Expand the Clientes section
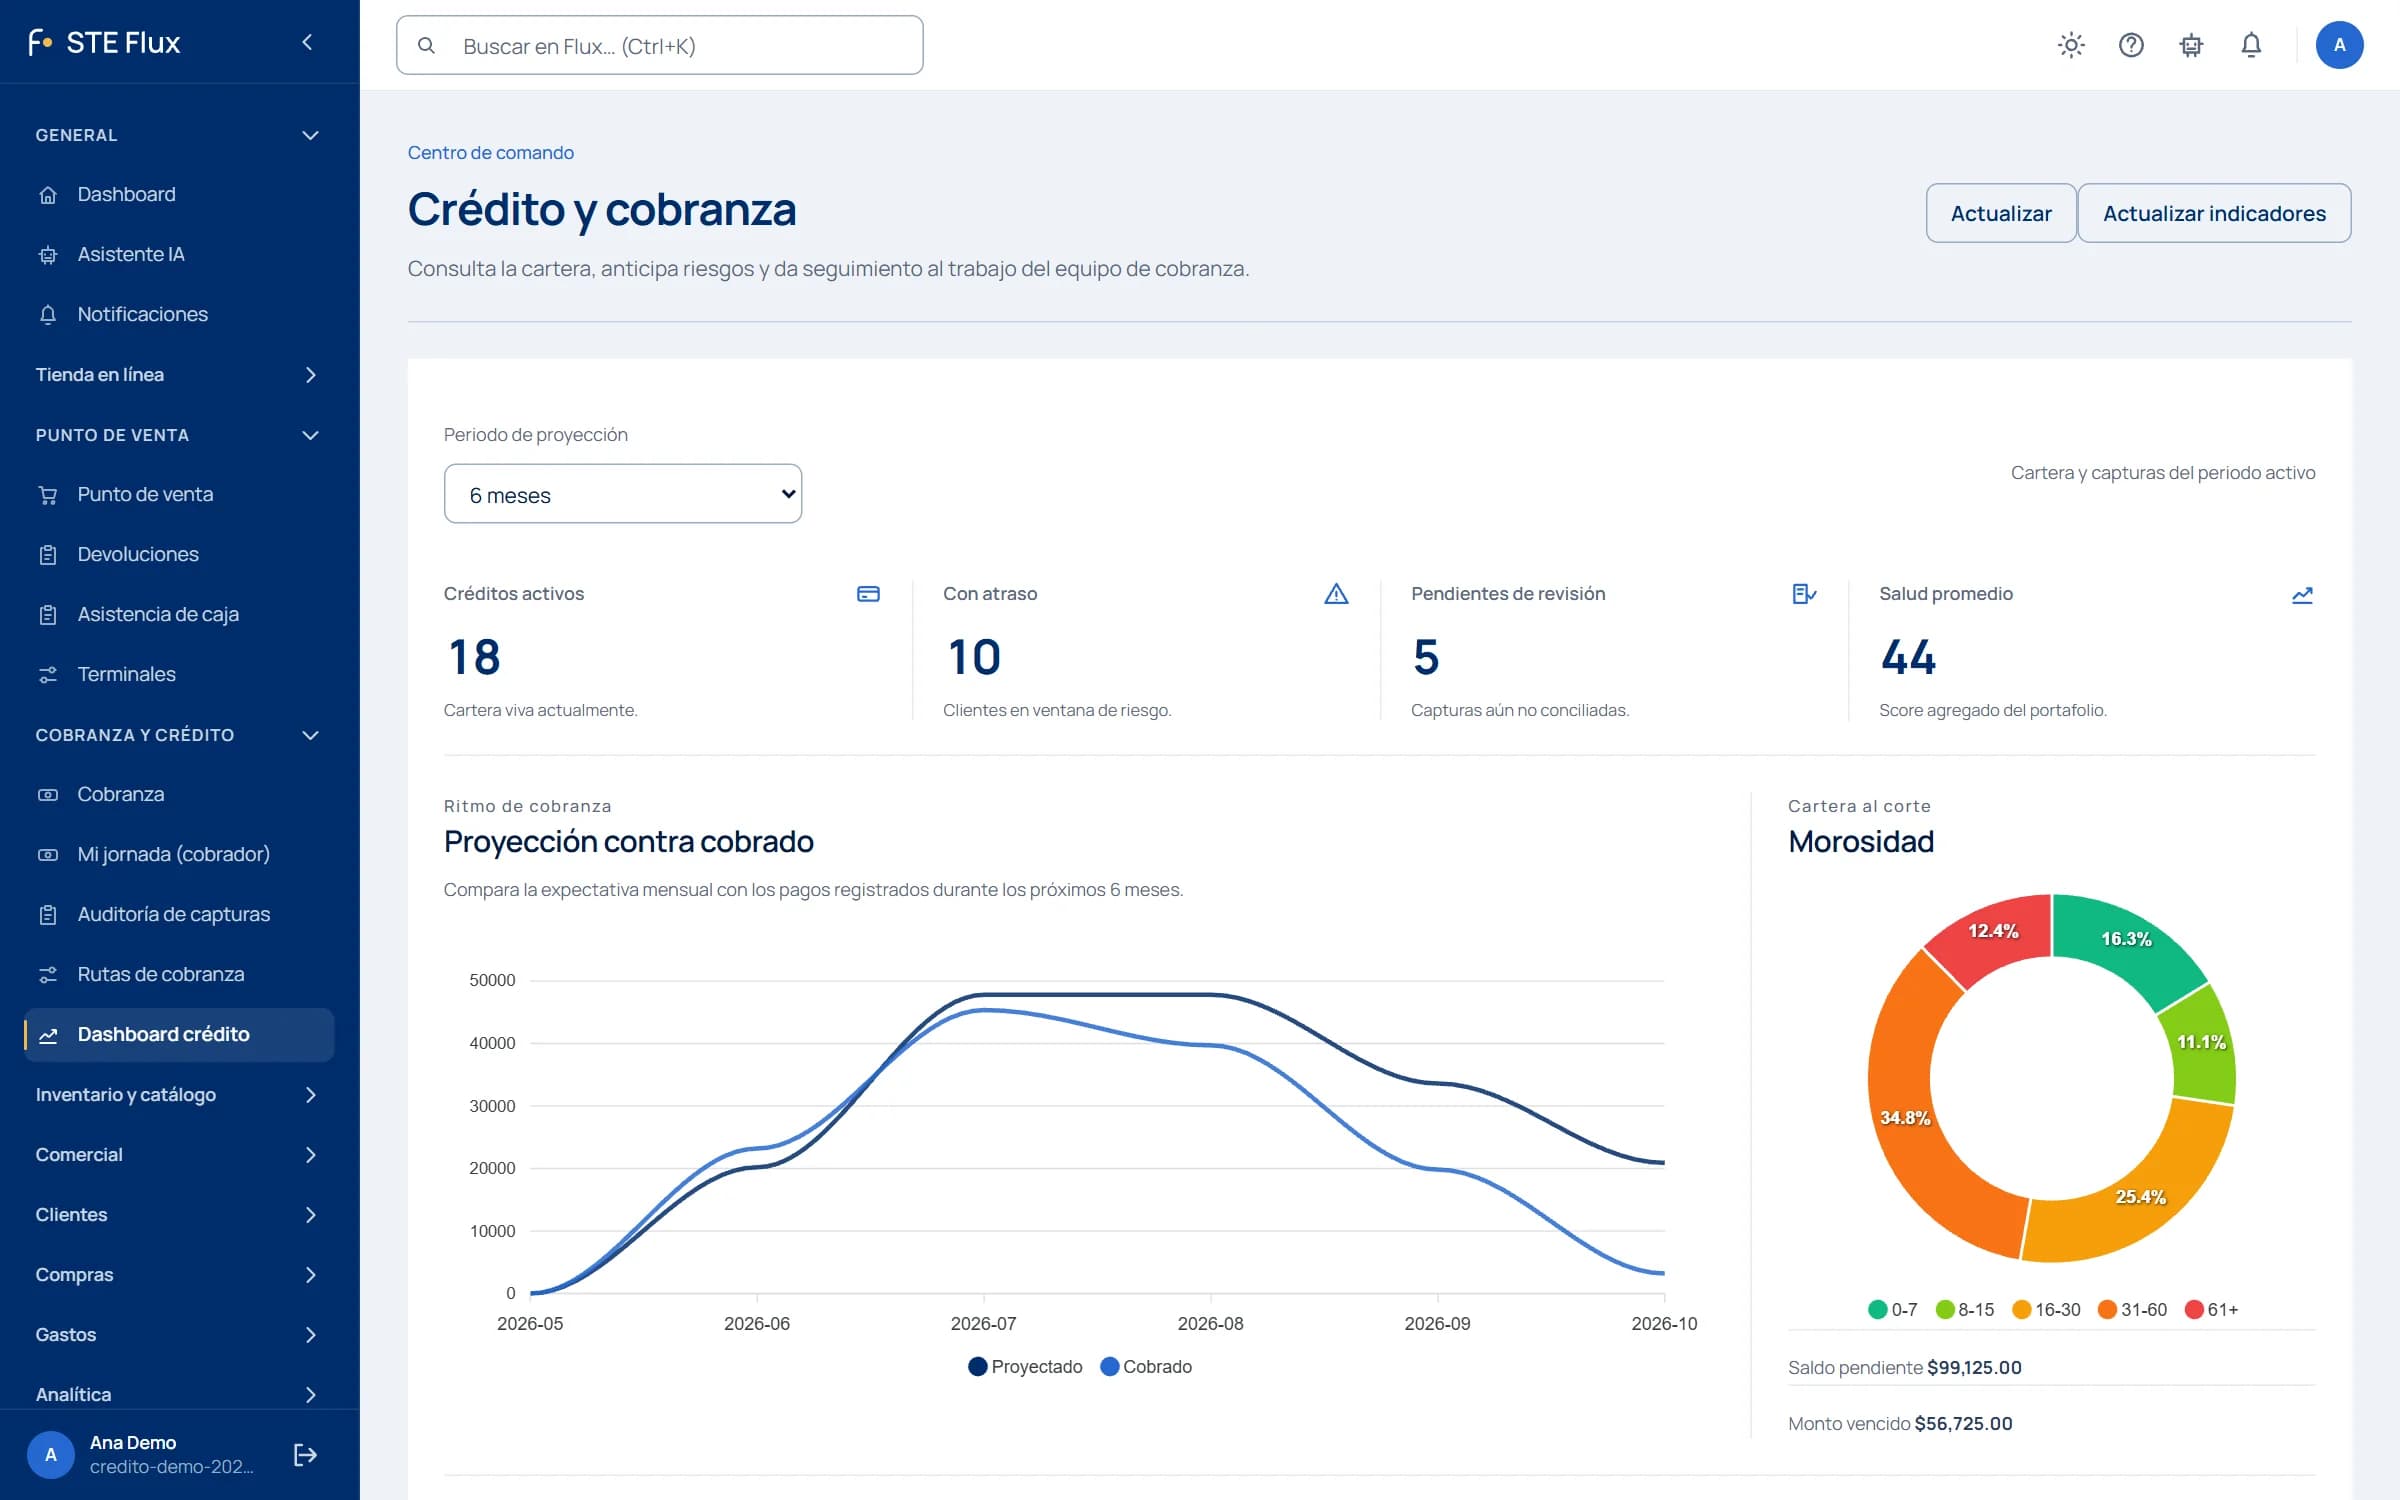This screenshot has height=1500, width=2400. 178,1215
